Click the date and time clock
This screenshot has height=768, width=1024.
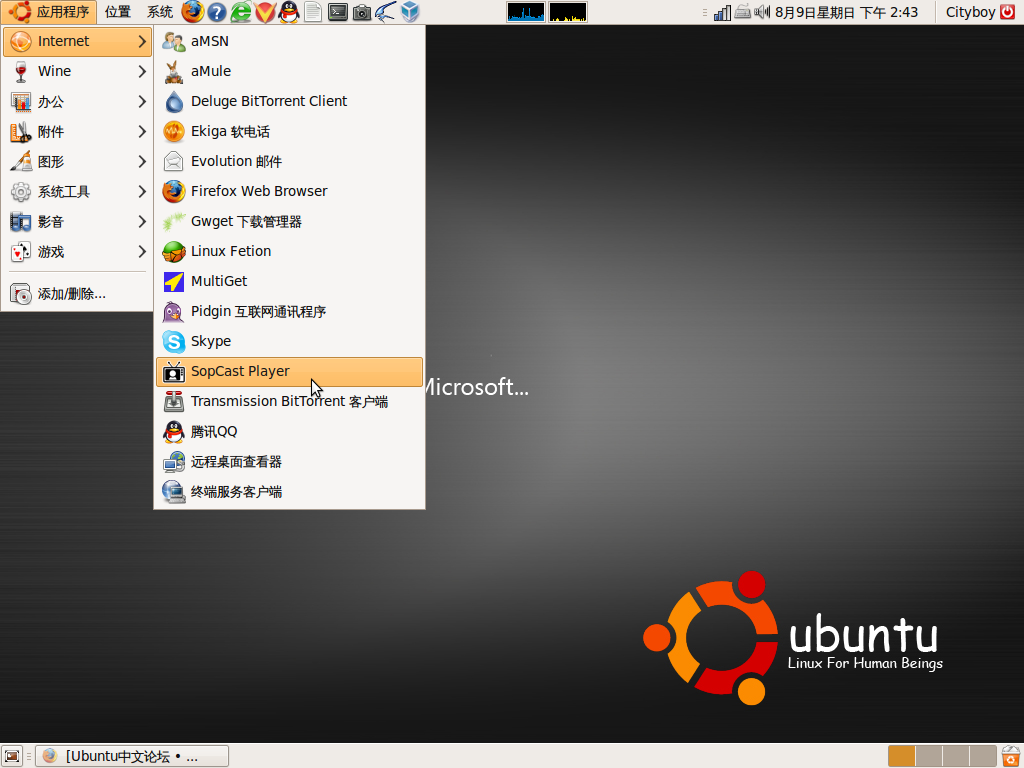[x=846, y=12]
